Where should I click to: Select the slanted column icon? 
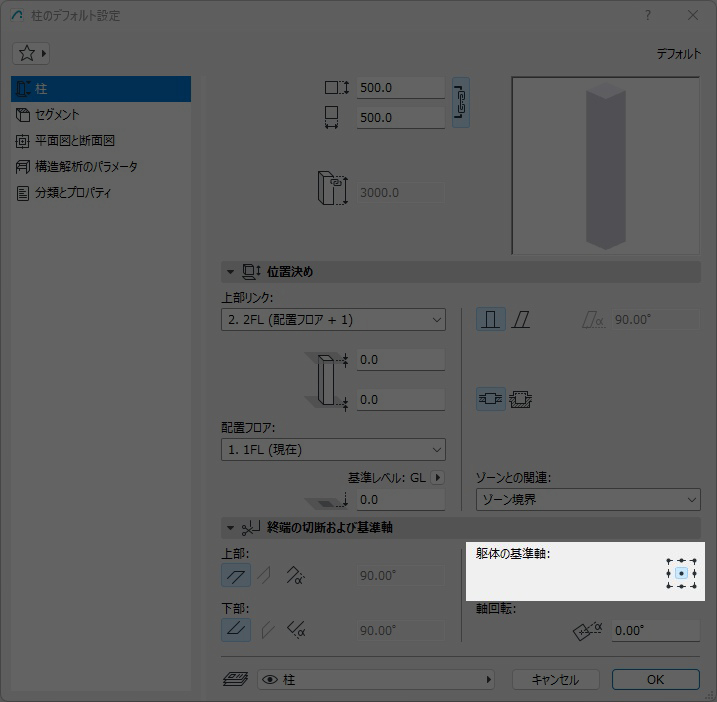(521, 320)
